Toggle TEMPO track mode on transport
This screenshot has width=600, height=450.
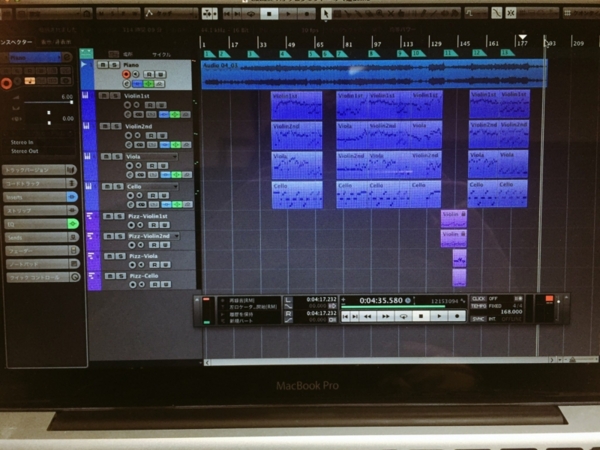click(x=478, y=306)
